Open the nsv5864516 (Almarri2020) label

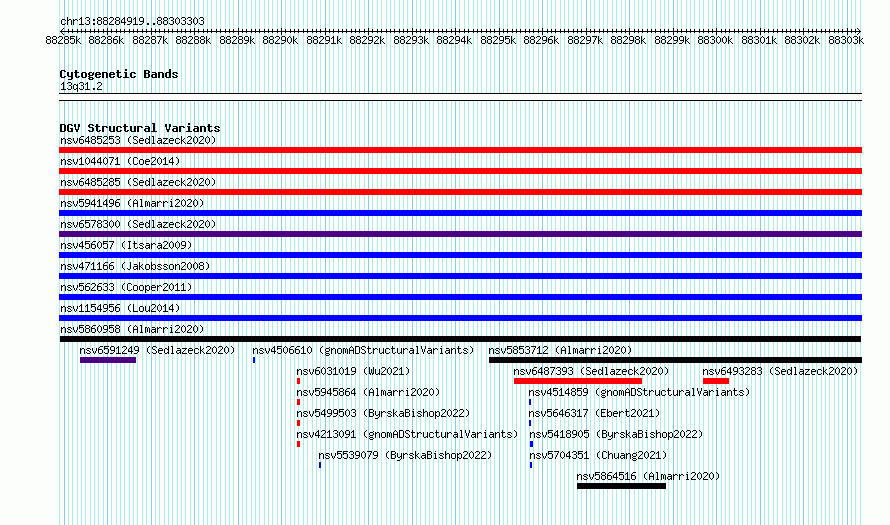pyautogui.click(x=648, y=476)
